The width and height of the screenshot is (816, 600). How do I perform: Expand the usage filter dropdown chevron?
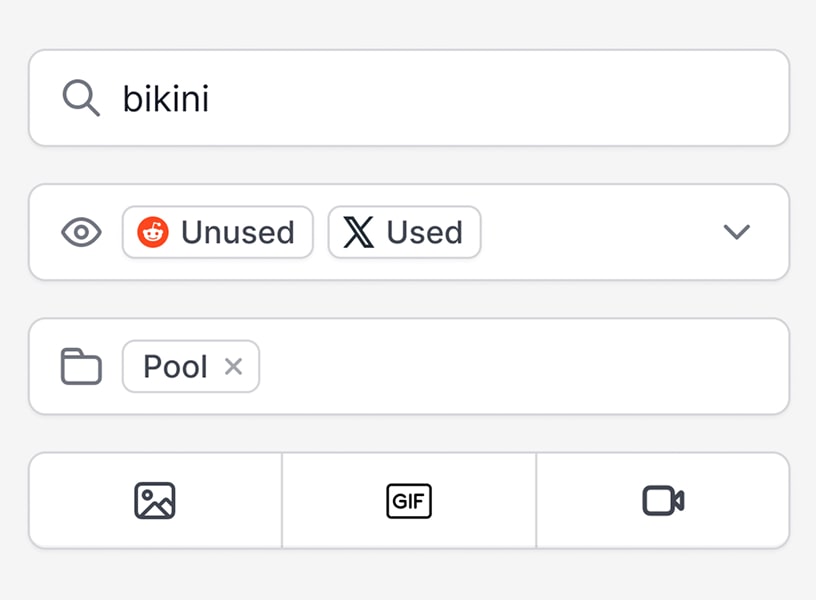(737, 232)
